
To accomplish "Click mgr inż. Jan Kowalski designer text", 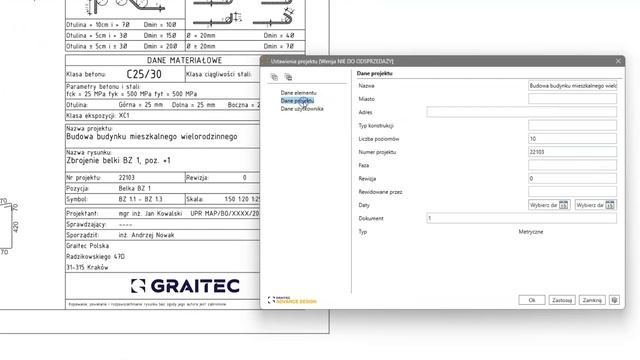I will 150,213.
